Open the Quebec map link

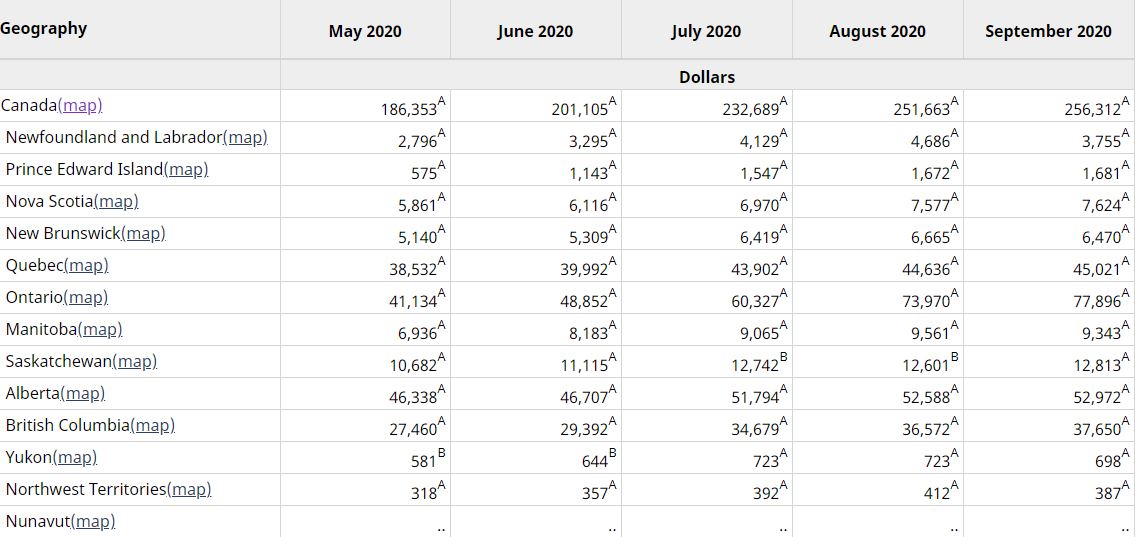(86, 265)
